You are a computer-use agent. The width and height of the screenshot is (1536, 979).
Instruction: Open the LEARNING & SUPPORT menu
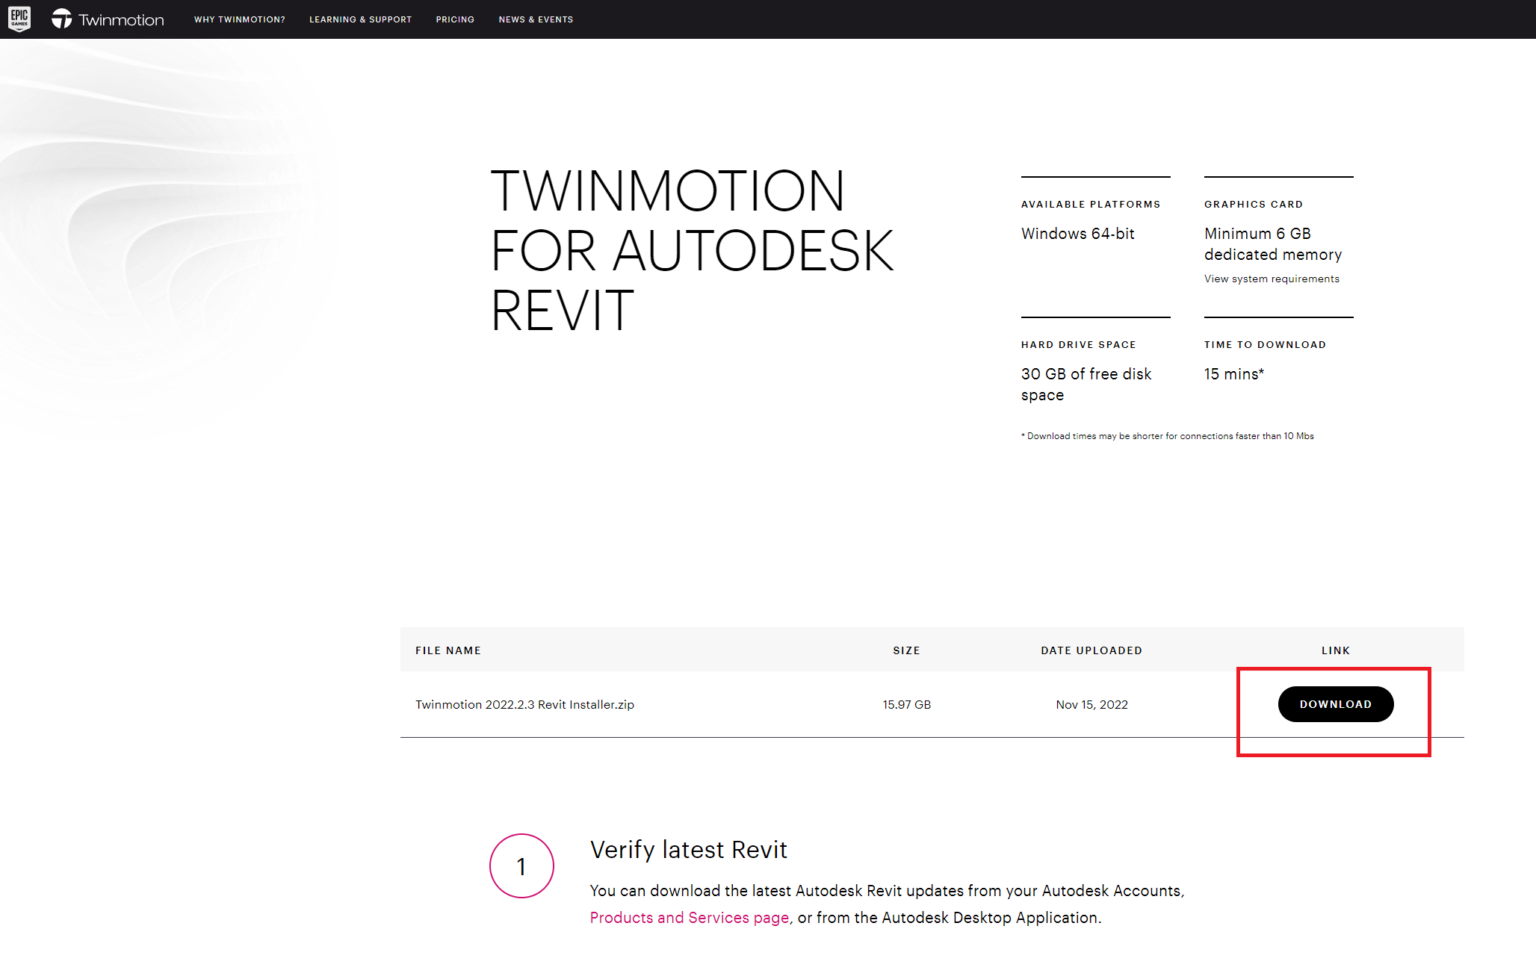click(360, 19)
